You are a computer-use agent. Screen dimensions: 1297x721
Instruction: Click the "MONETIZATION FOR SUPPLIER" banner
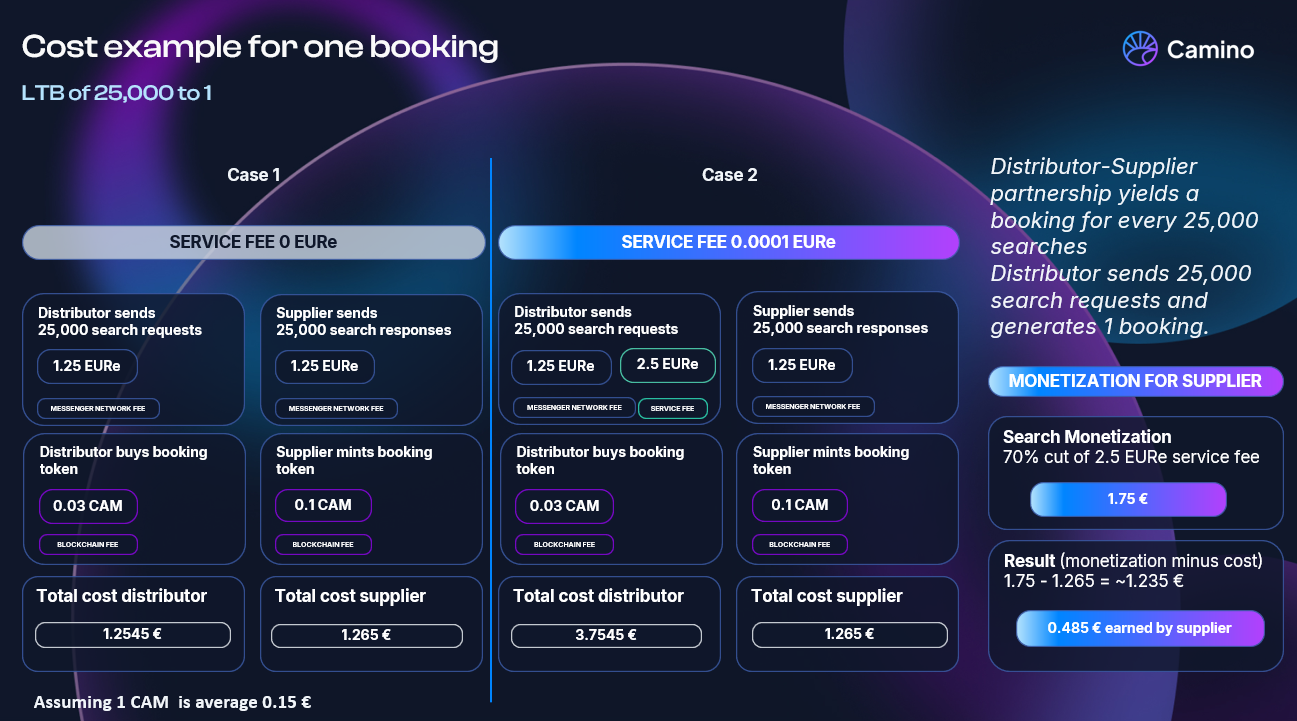pos(1135,381)
